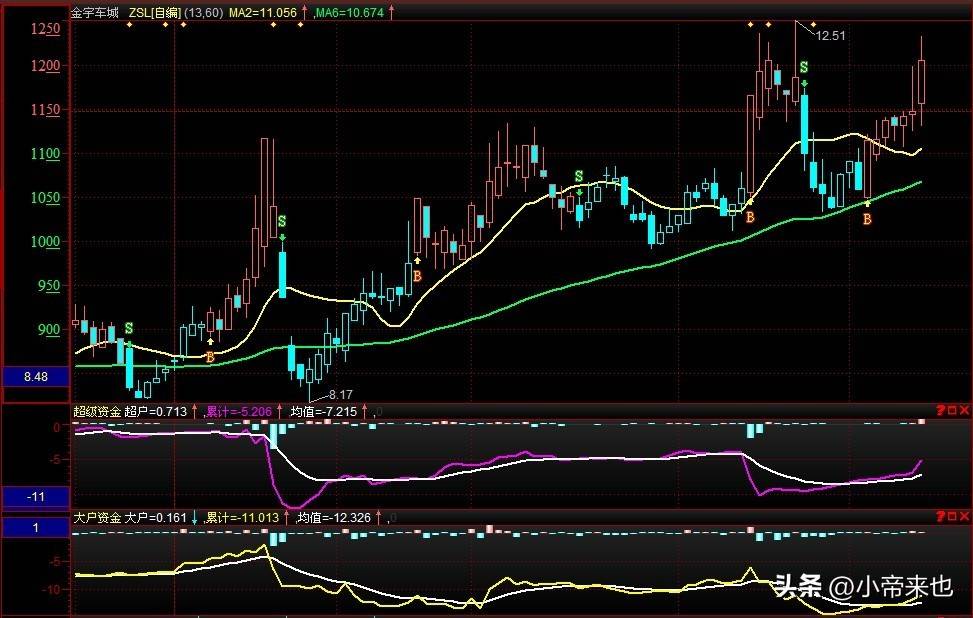Viewport: 973px width, 618px height.
Task: Click the up arrow after 均值=-7.215
Action: click(x=365, y=411)
